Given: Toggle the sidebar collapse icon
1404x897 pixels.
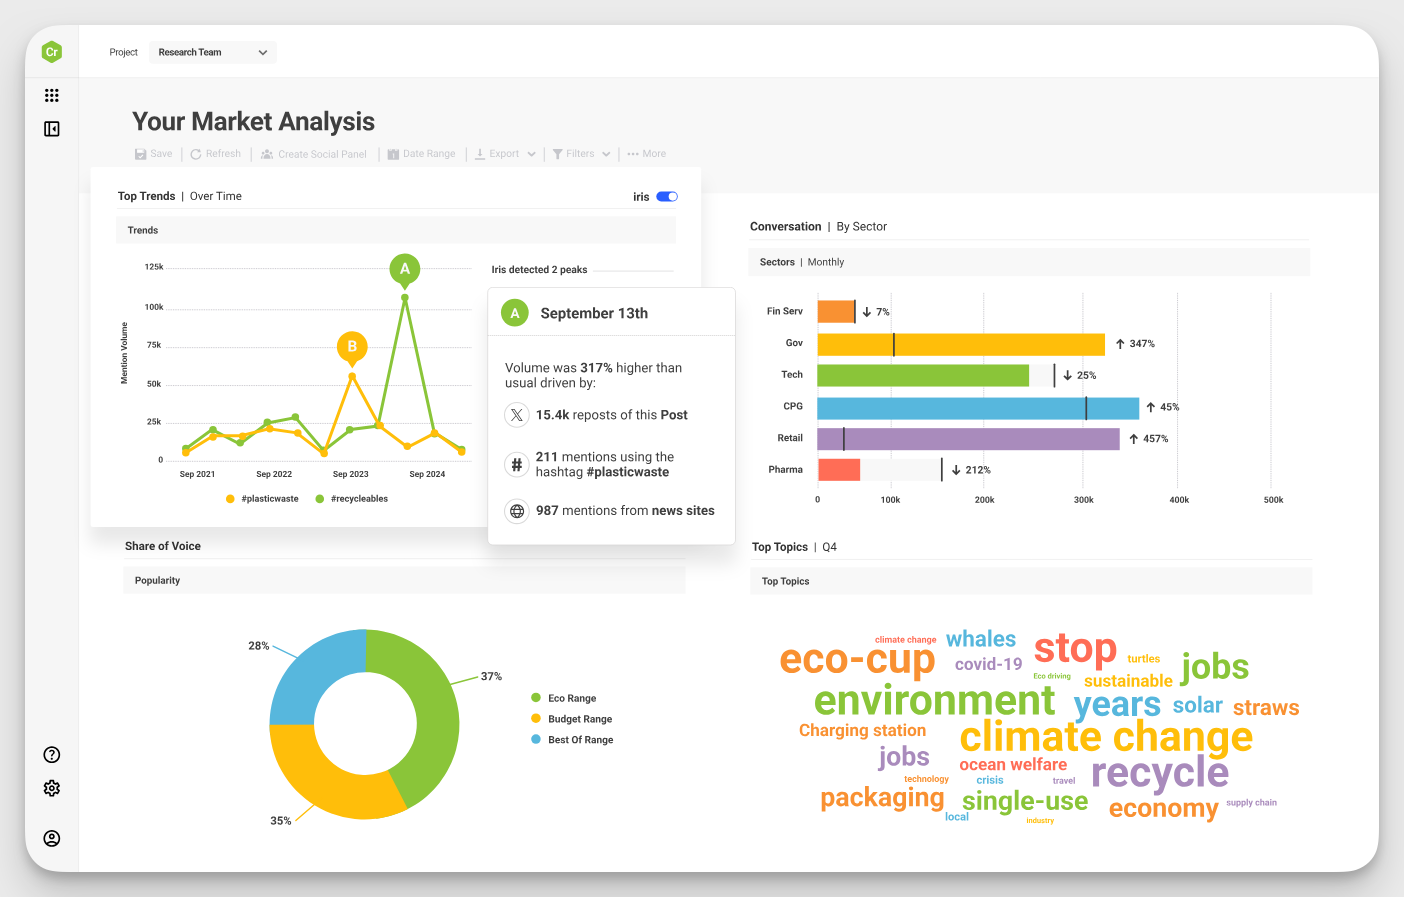Looking at the screenshot, I should (x=51, y=129).
